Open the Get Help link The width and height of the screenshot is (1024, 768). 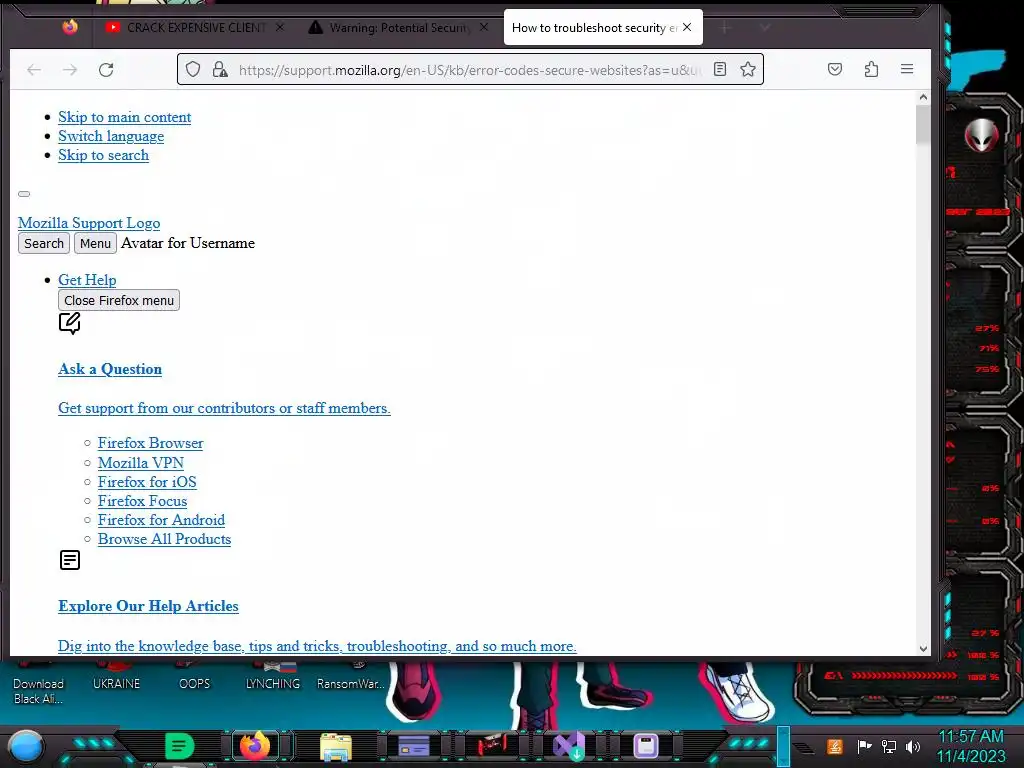coord(88,280)
